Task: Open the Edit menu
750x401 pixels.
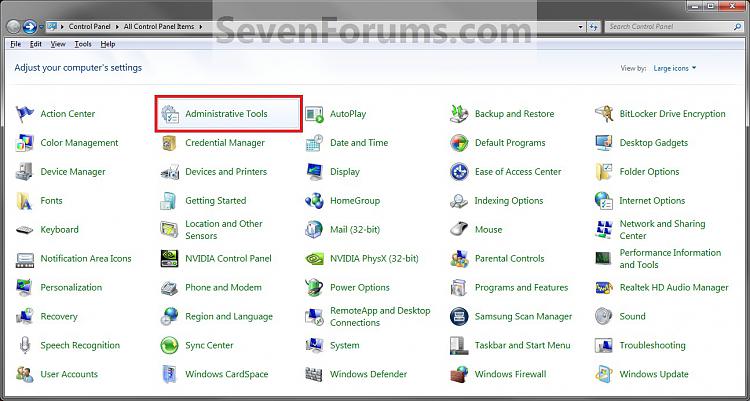Action: [x=36, y=44]
